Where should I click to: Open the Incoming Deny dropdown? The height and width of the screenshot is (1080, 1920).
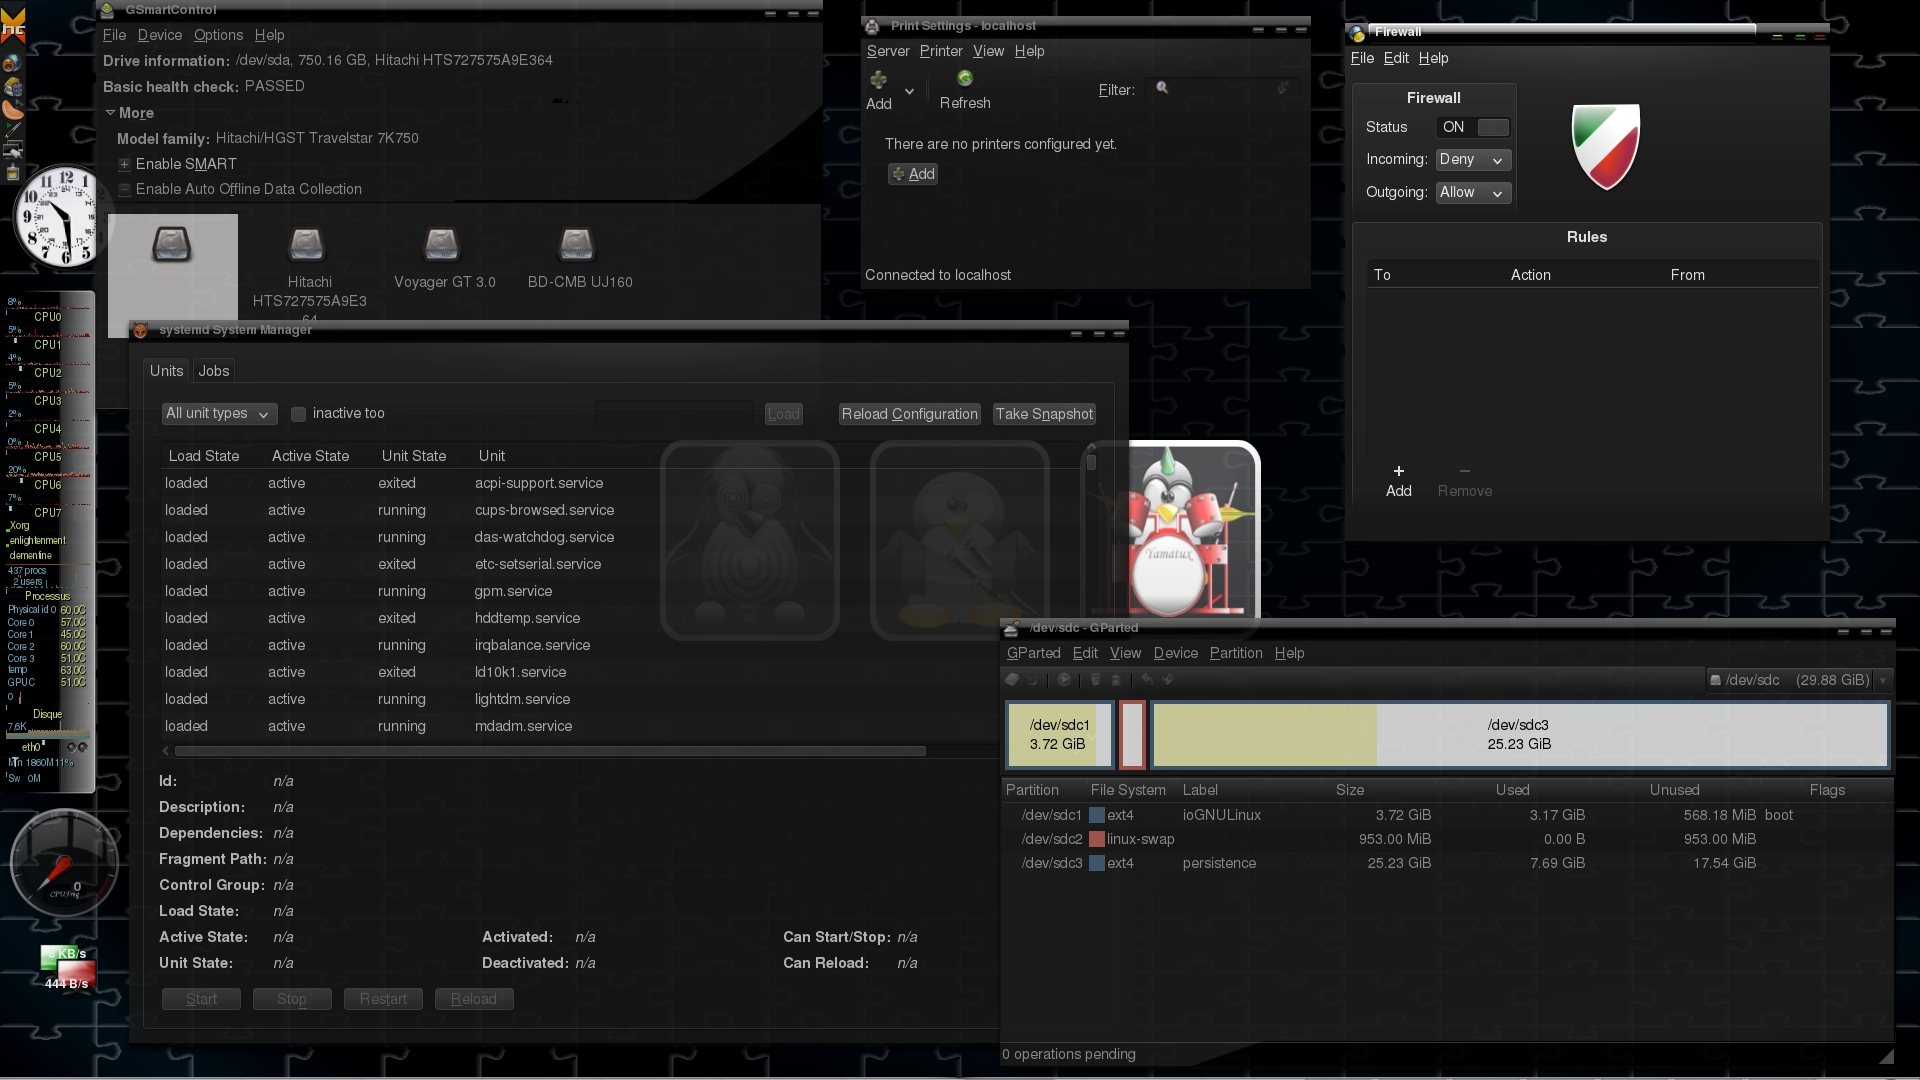(x=1473, y=160)
